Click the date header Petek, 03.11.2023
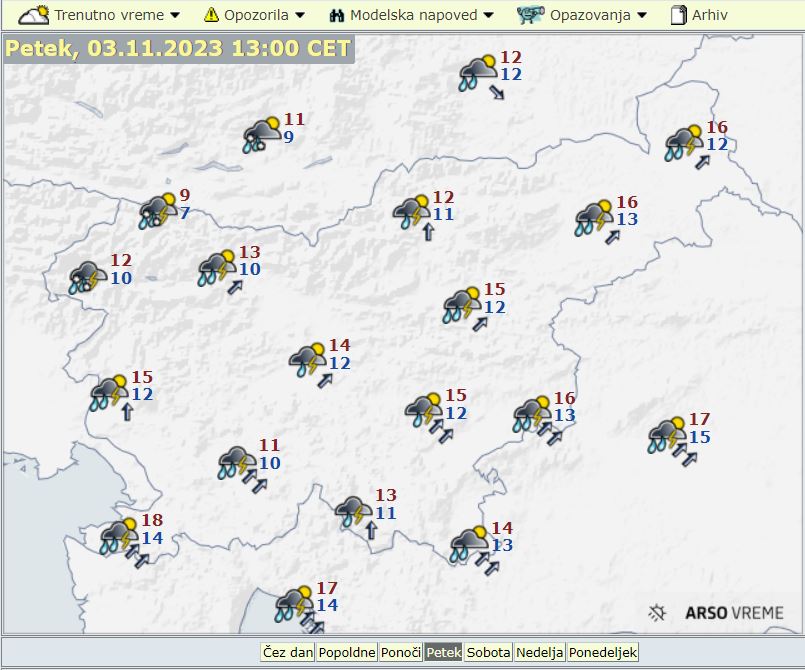Viewport: 805px width, 670px height. 178,48
